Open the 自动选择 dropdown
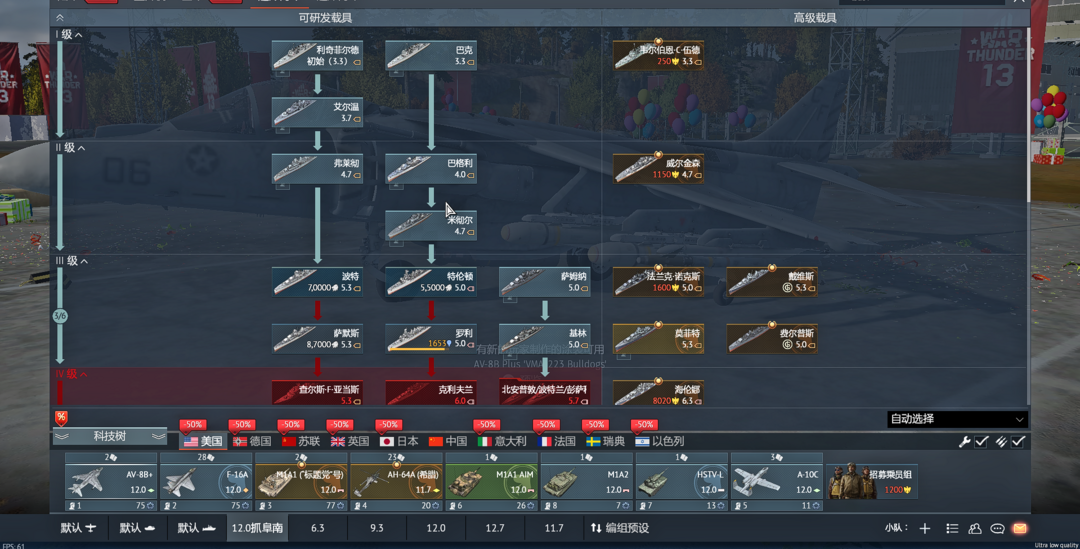This screenshot has height=549, width=1080. 957,419
